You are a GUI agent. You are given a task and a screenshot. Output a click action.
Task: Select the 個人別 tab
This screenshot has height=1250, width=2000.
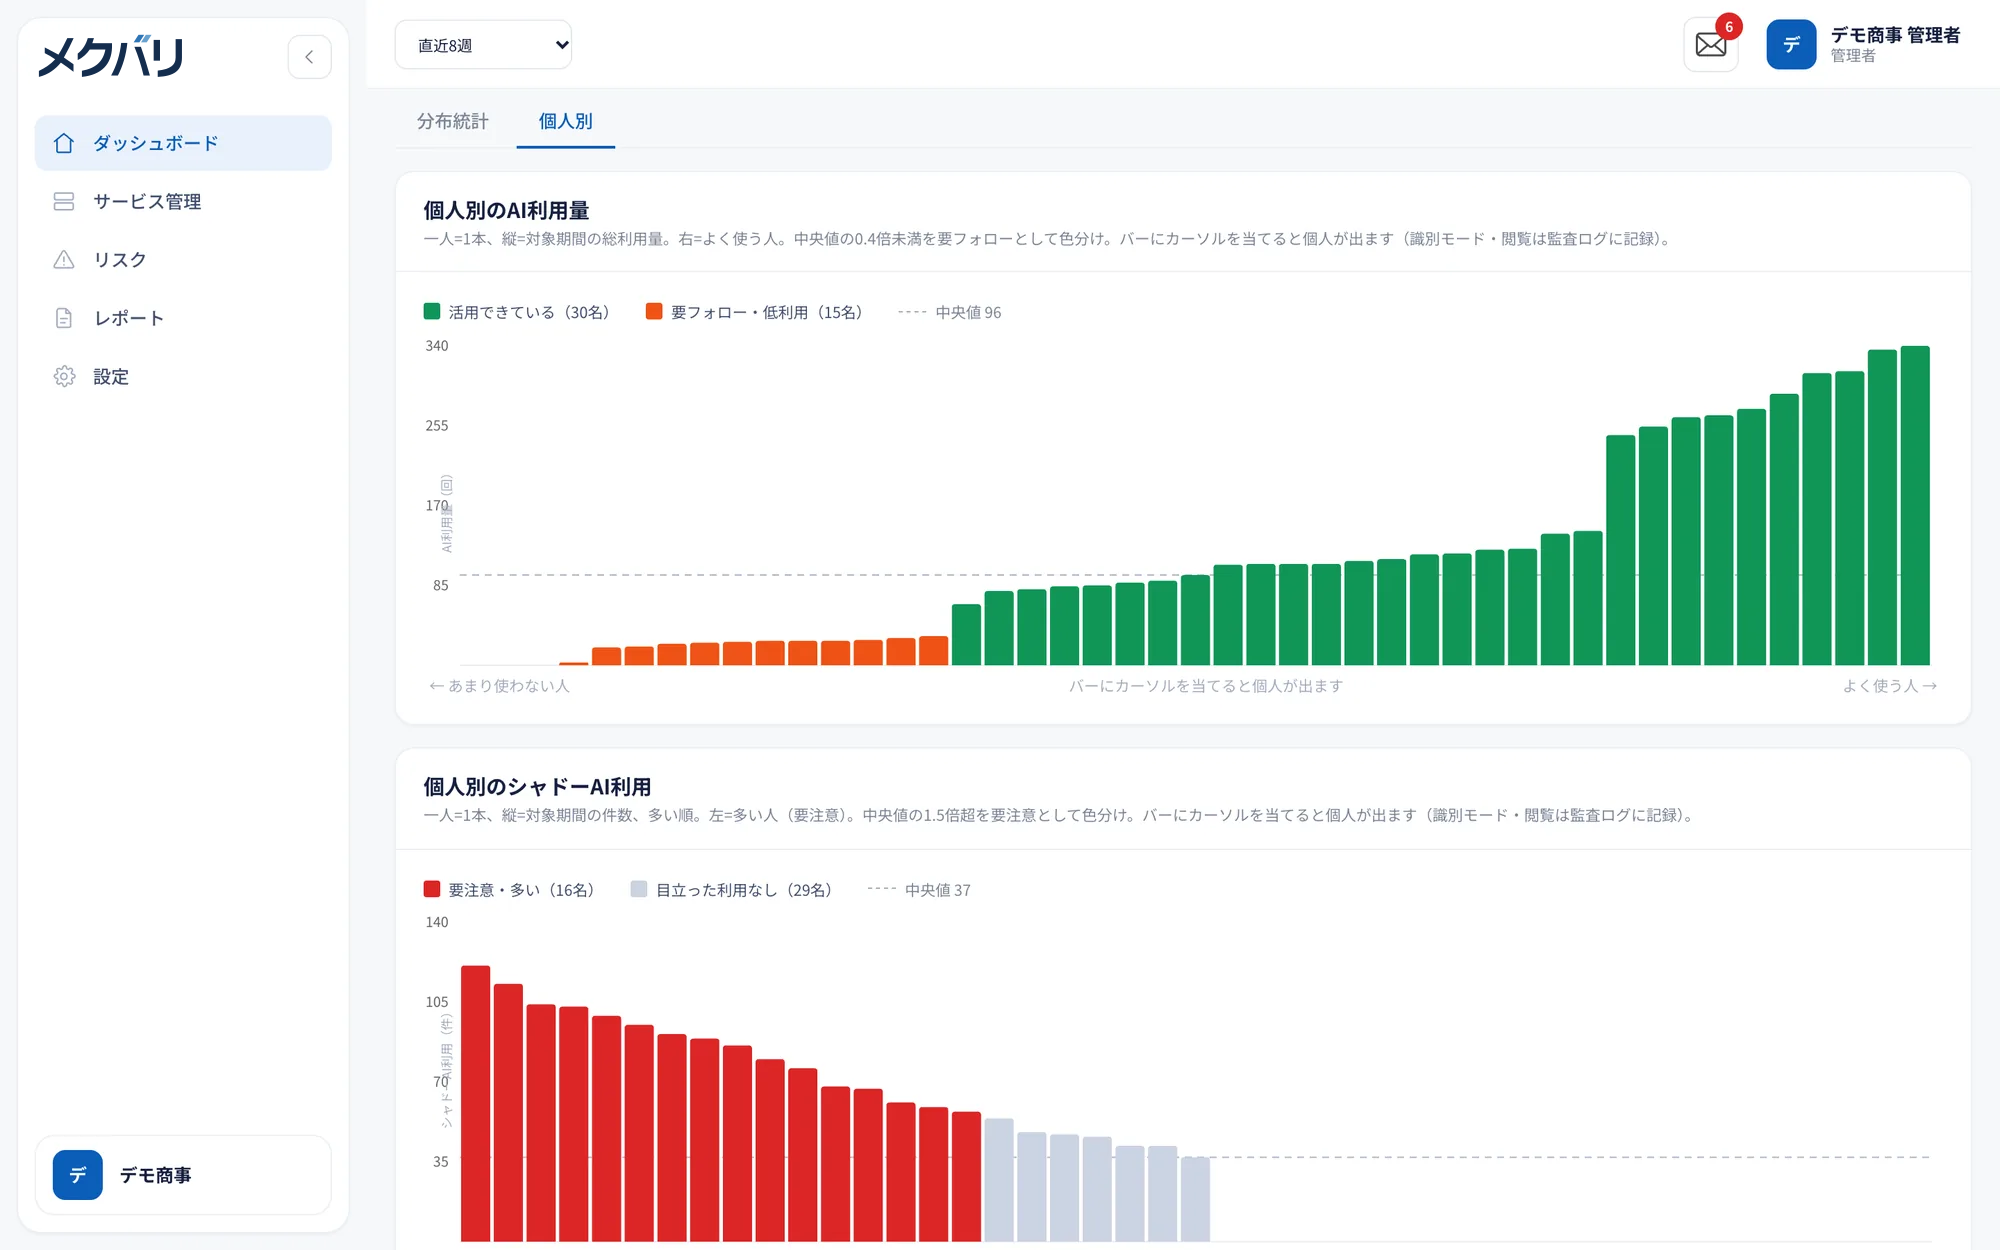click(566, 121)
